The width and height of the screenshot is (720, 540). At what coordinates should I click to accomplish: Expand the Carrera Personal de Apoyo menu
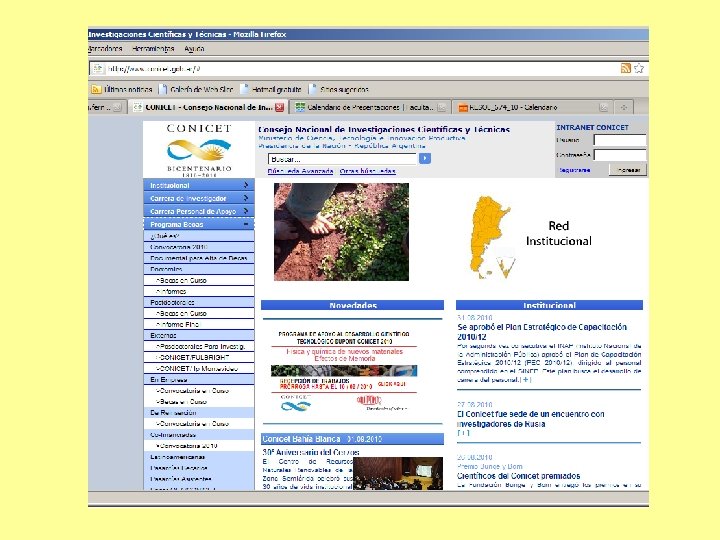click(198, 211)
